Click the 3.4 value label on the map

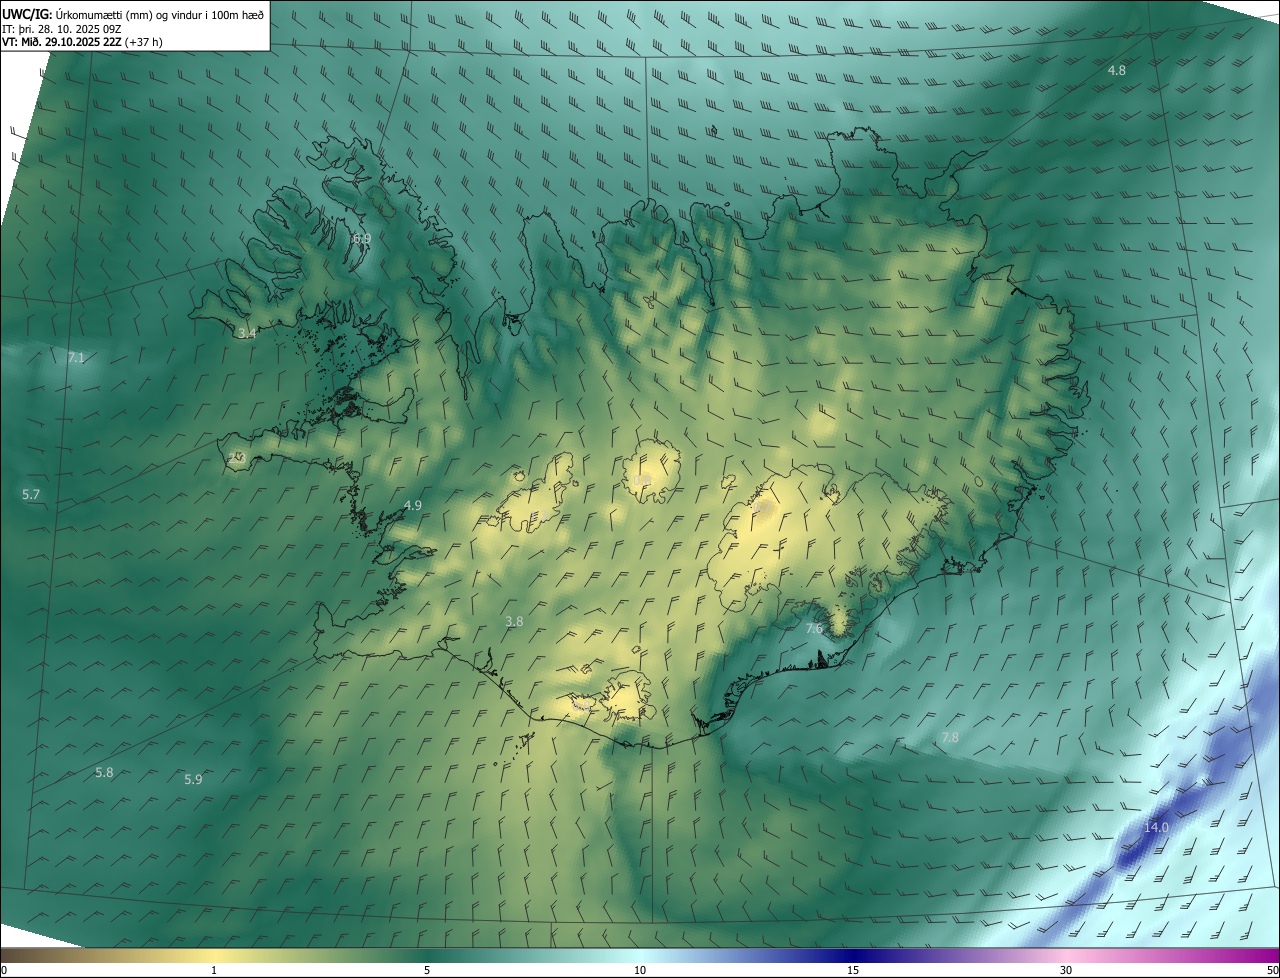(247, 333)
